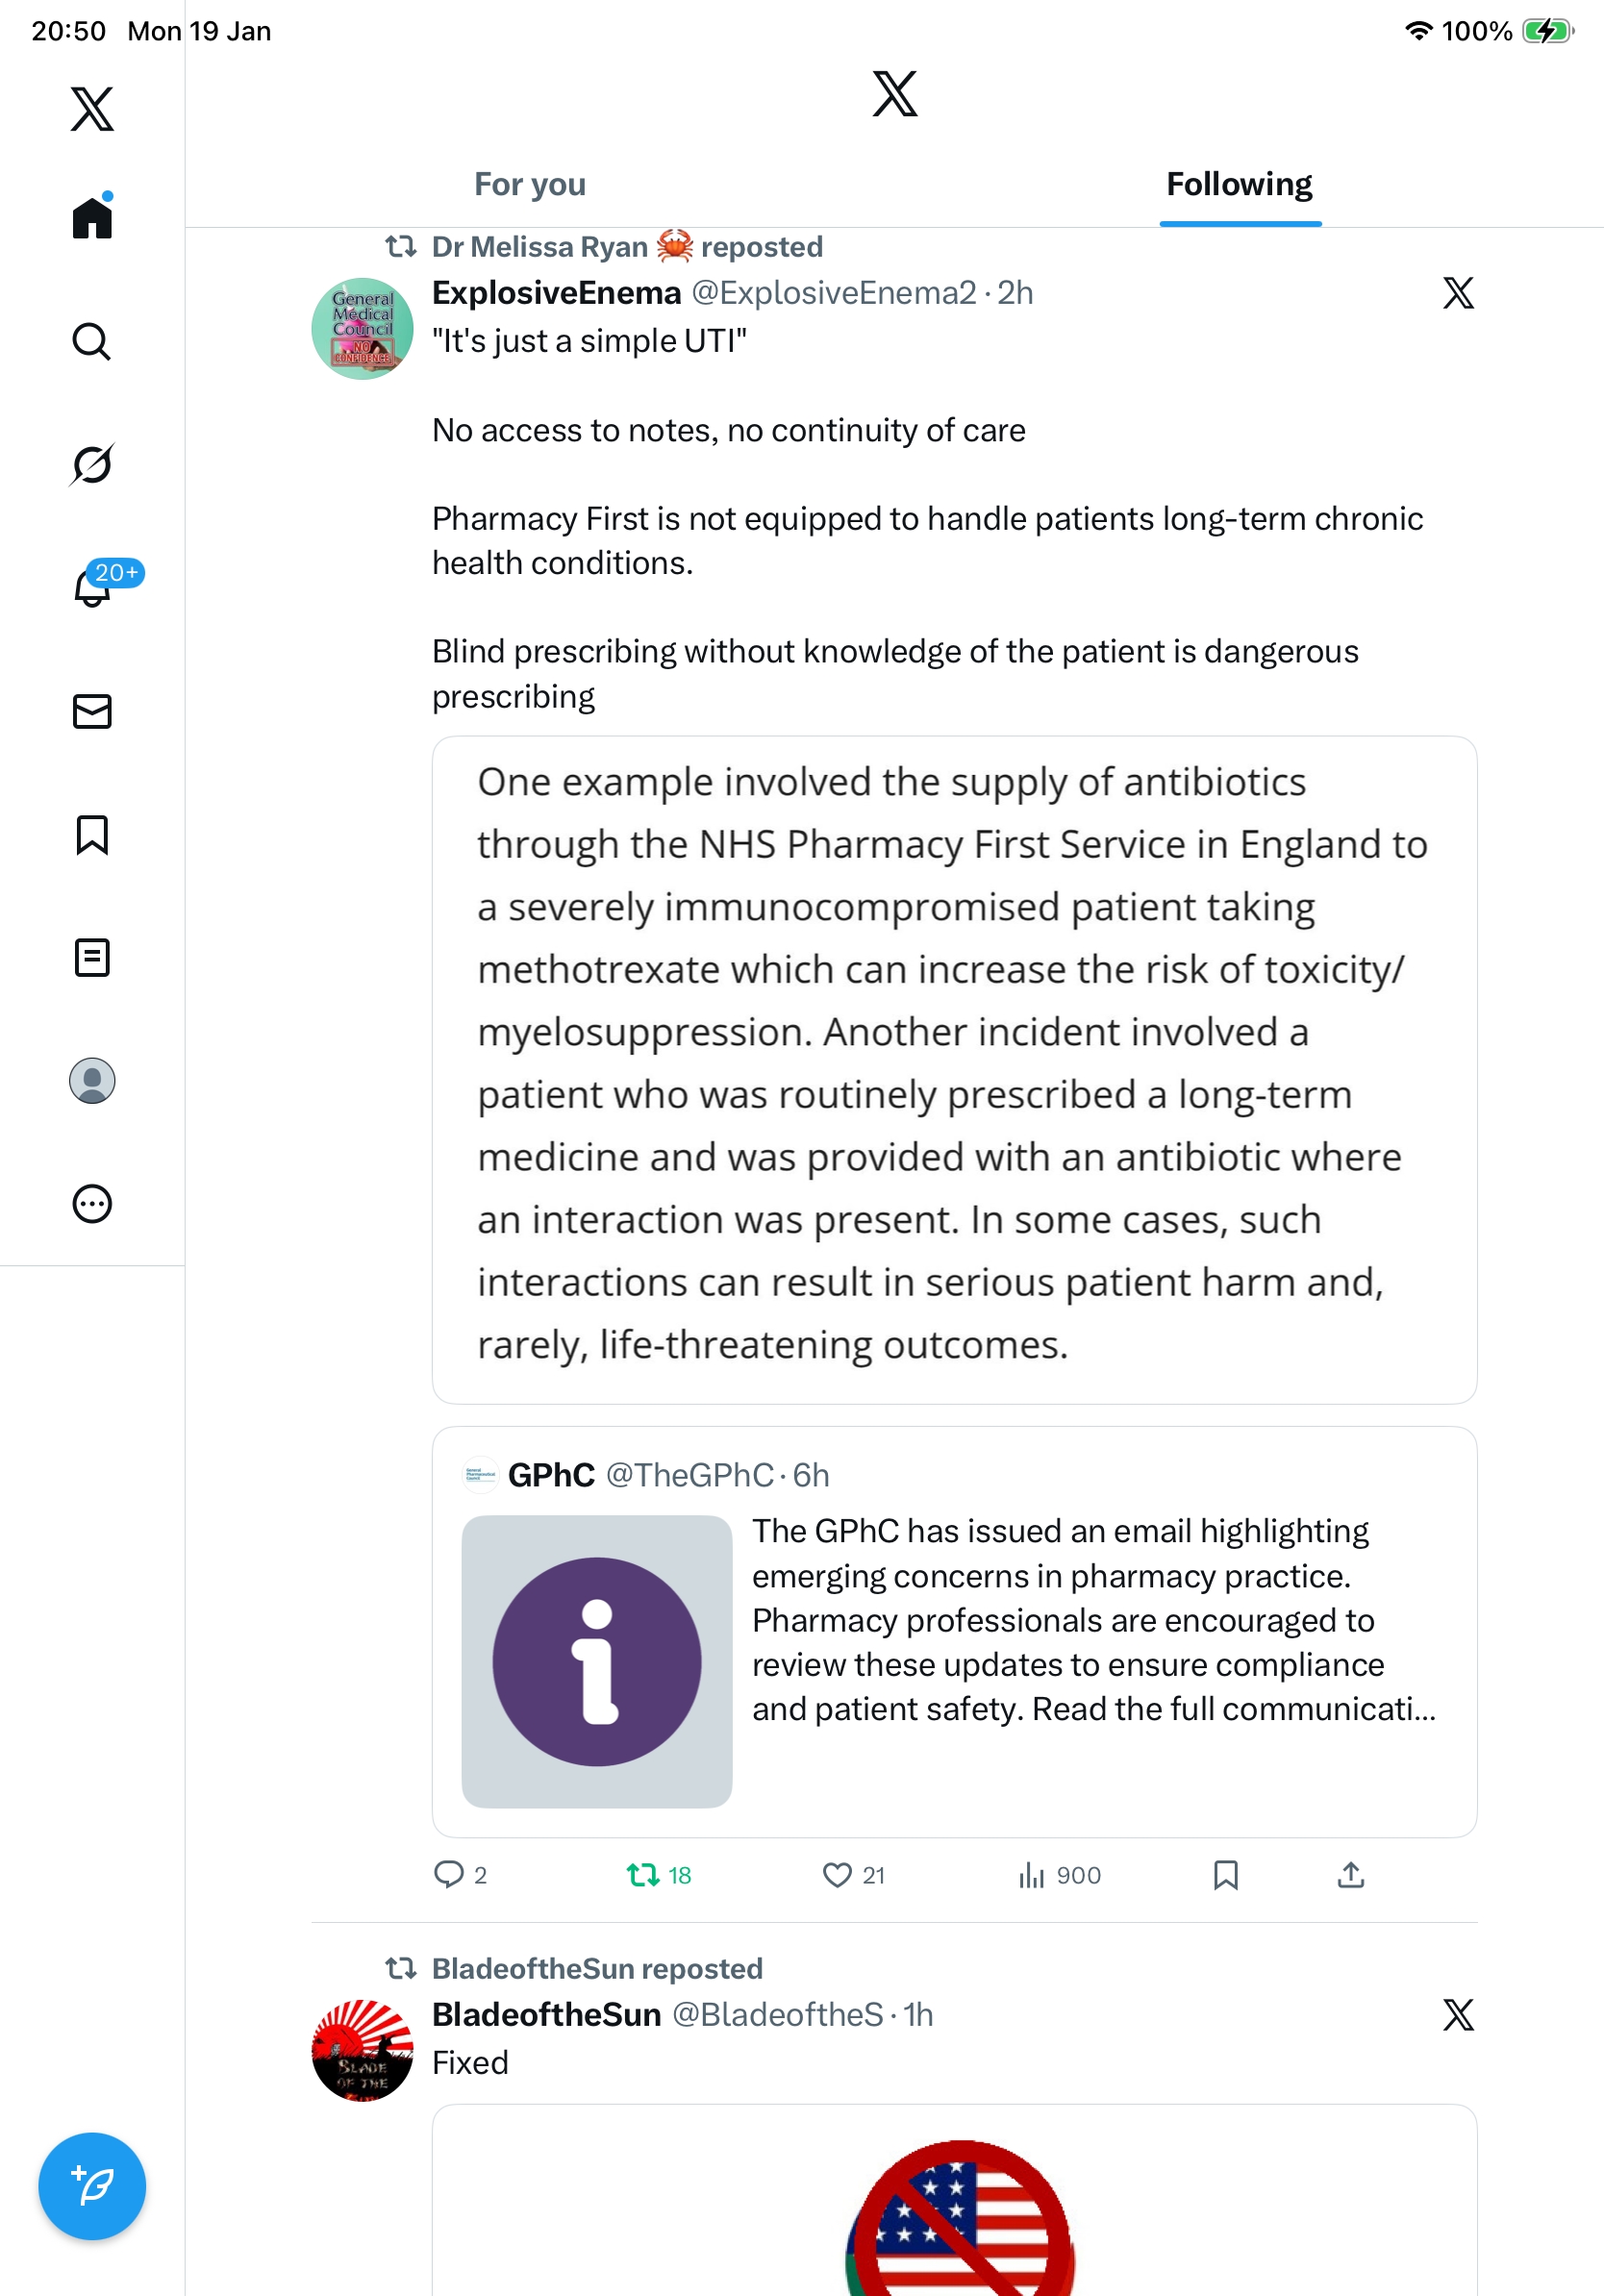This screenshot has width=1604, height=2296.
Task: Open Grok from the sidebar
Action: coord(92,465)
